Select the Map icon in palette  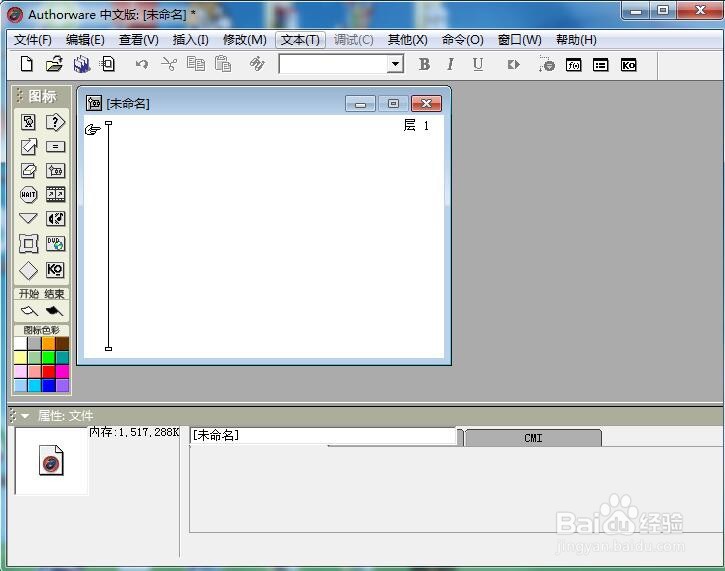55,171
